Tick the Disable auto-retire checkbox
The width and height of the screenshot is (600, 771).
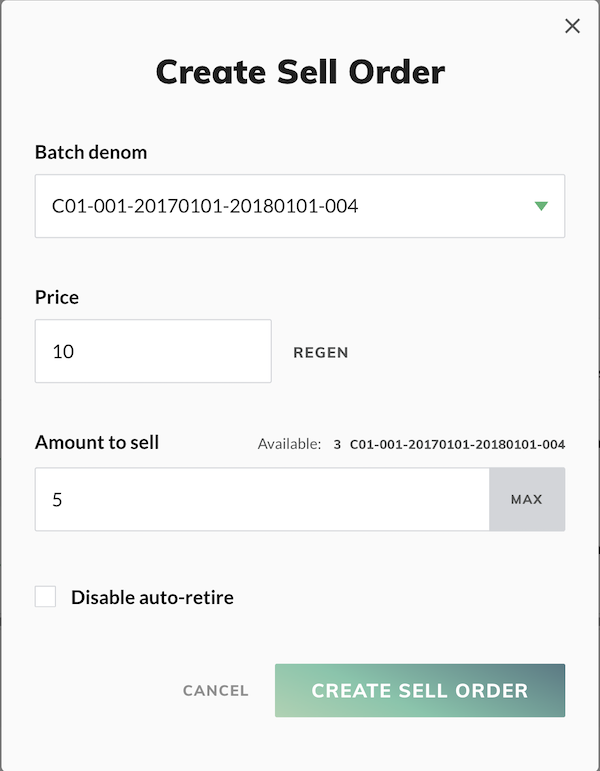(46, 597)
